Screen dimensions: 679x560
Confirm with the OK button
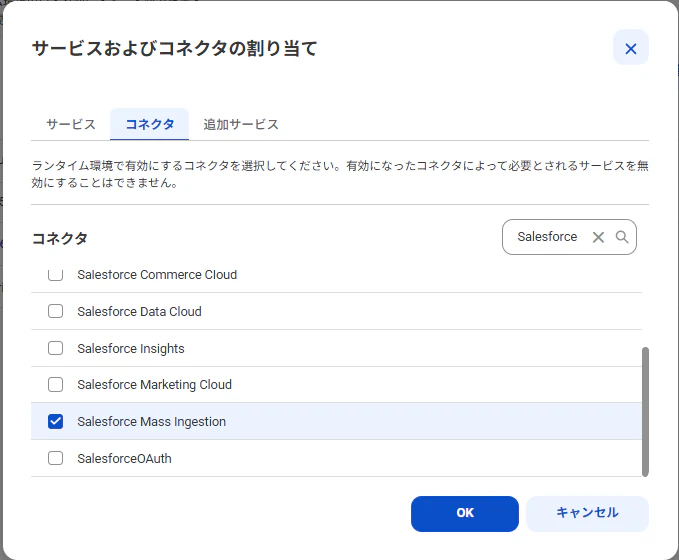465,514
